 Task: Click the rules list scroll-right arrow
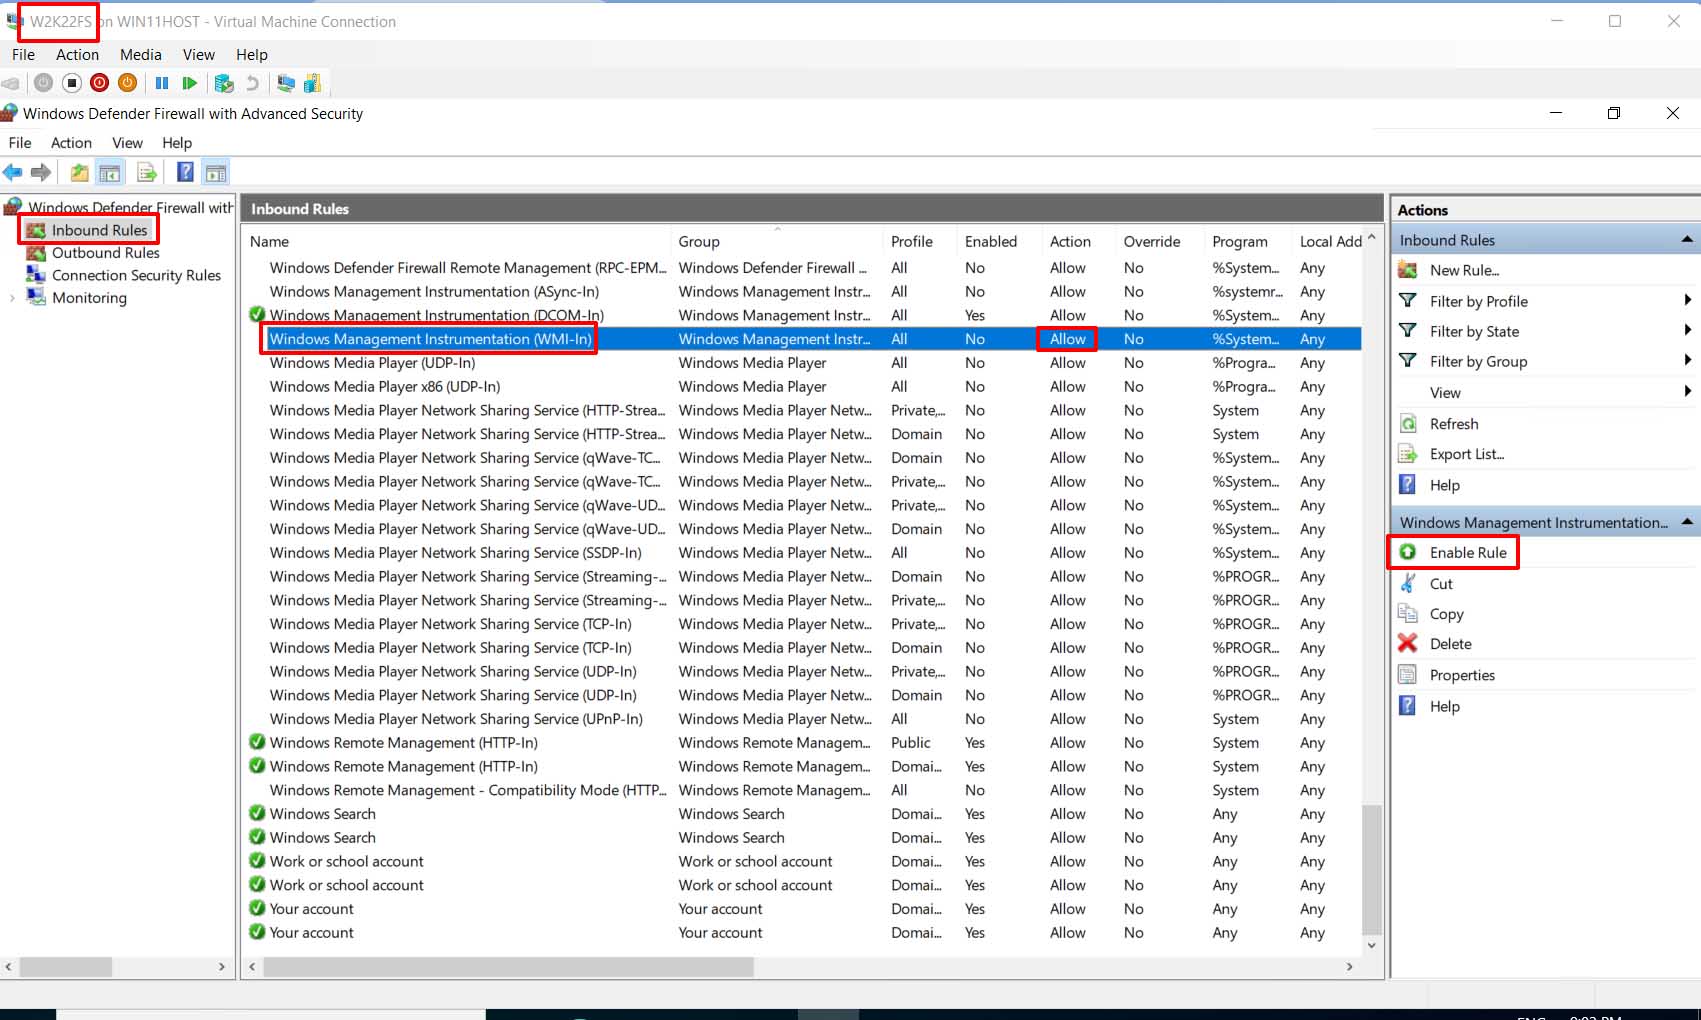1349,967
